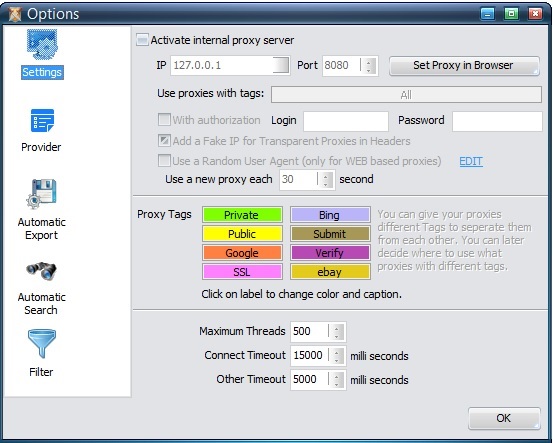The height and width of the screenshot is (443, 553).
Task: Confirm the dialog with OK button
Action: point(504,418)
